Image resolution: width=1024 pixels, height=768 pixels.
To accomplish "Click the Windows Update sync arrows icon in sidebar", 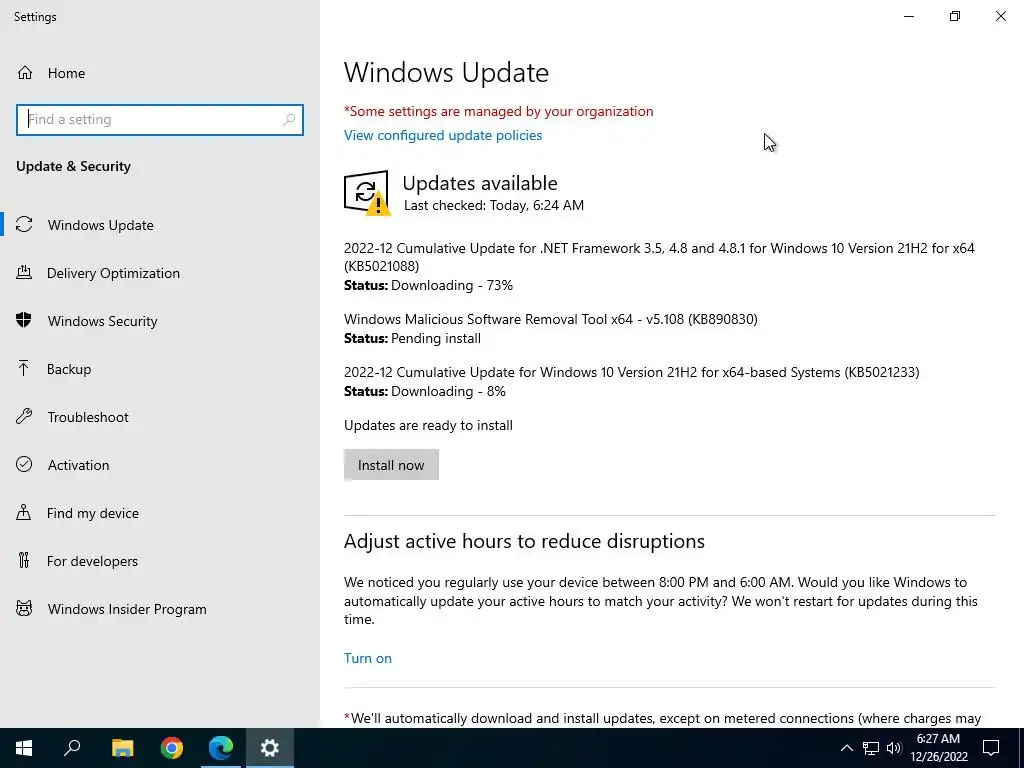I will pos(24,225).
